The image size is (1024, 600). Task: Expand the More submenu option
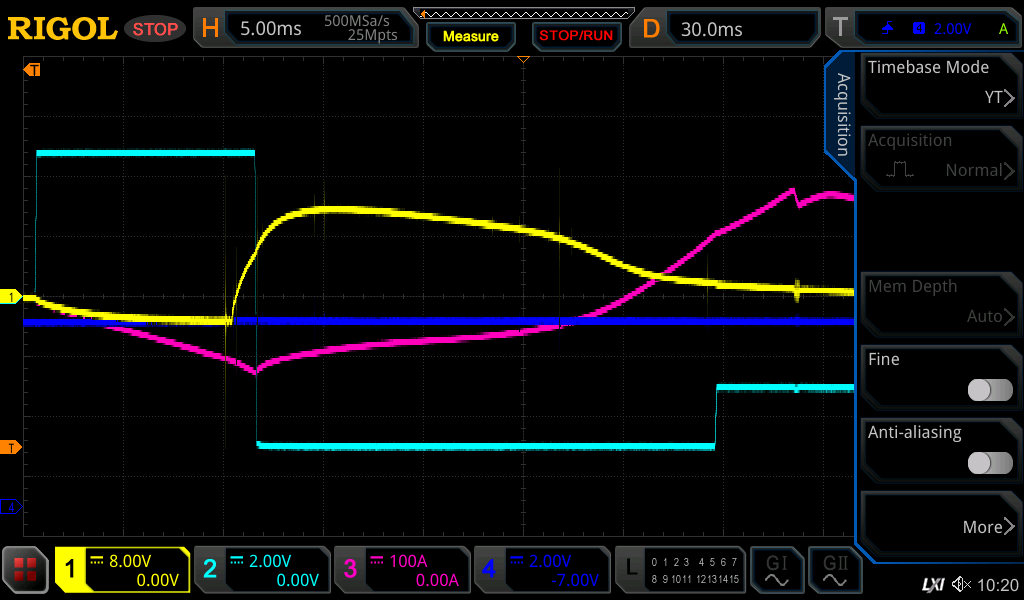[x=939, y=526]
